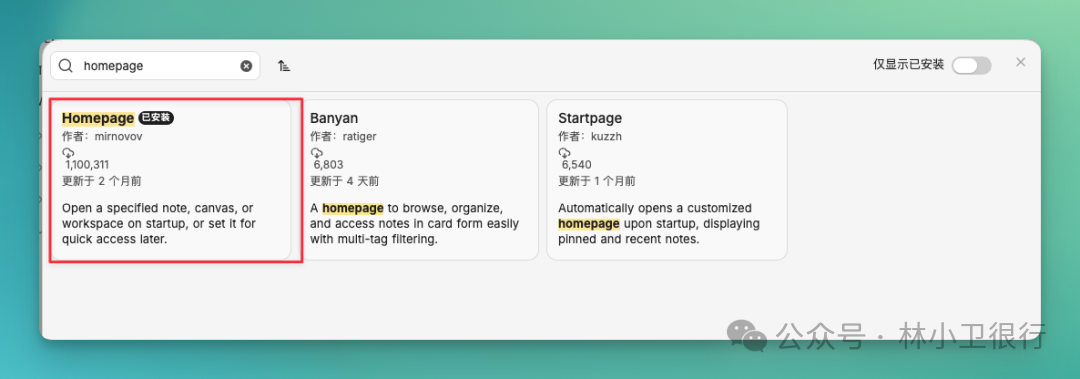Click the author name mirnovov
This screenshot has height=379, width=1080.
pos(118,136)
